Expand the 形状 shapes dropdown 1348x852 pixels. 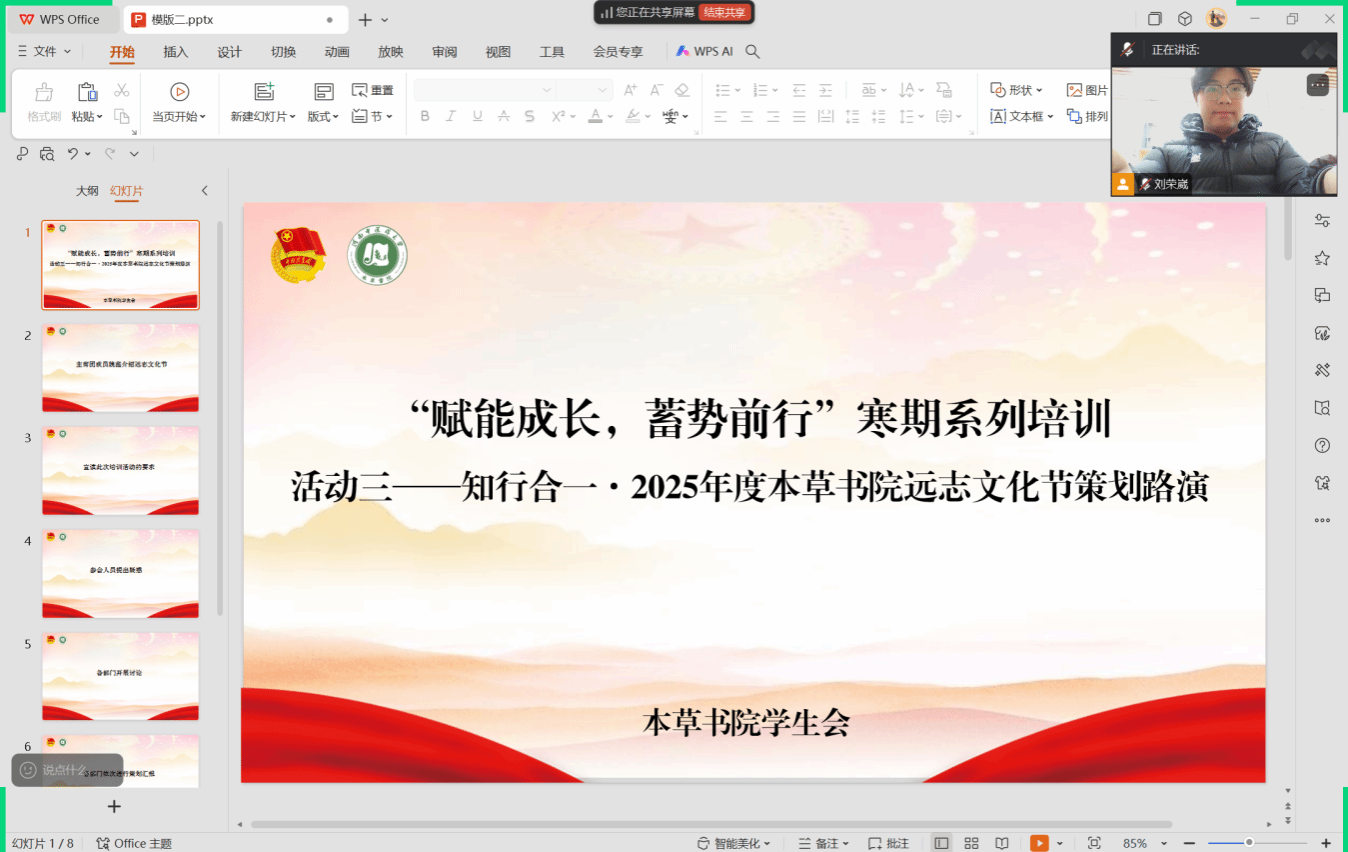tap(1017, 90)
